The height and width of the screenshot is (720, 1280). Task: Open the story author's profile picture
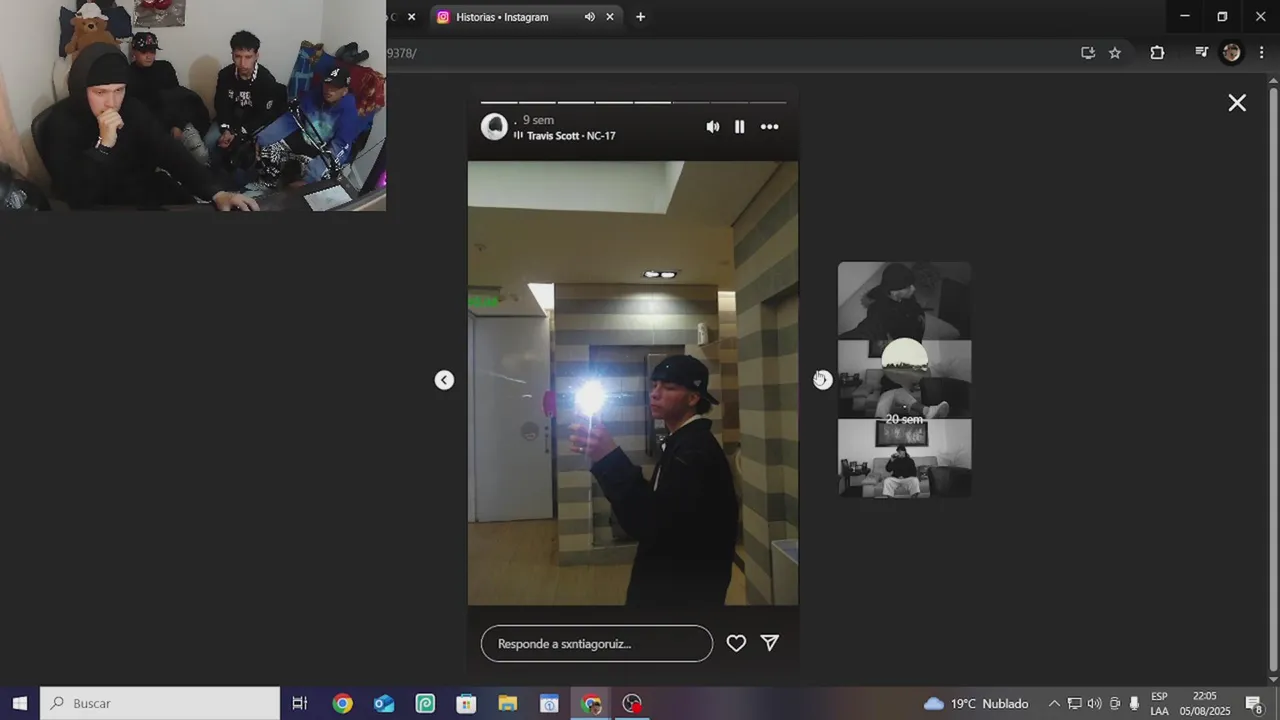click(x=494, y=127)
